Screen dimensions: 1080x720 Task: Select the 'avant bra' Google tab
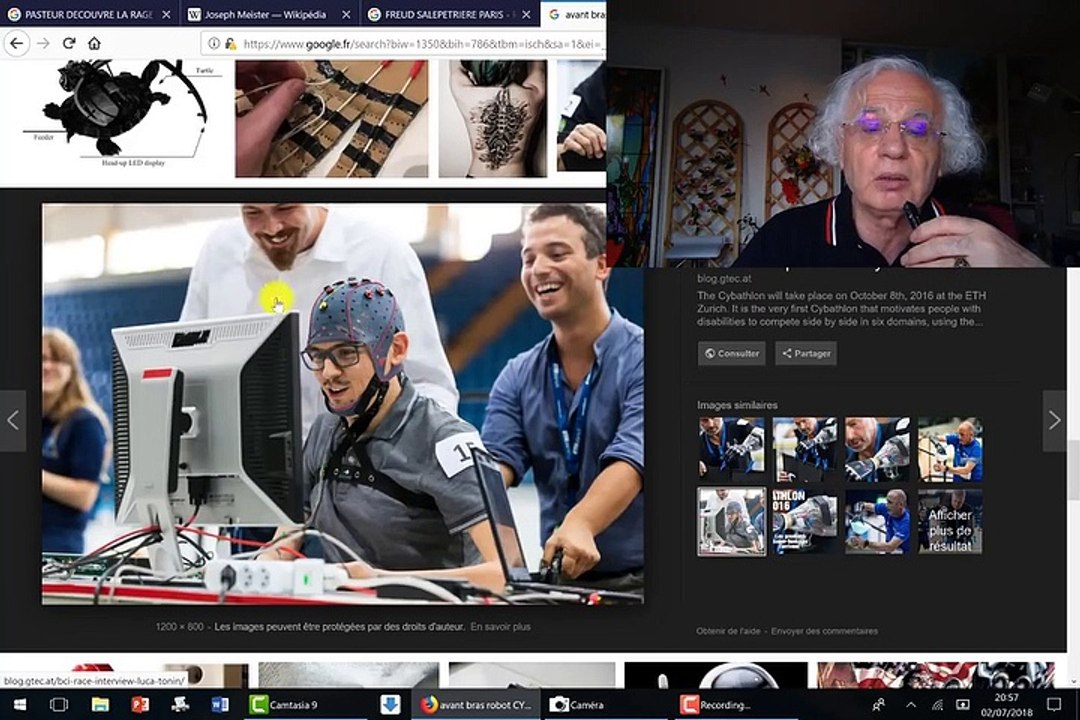tap(575, 14)
